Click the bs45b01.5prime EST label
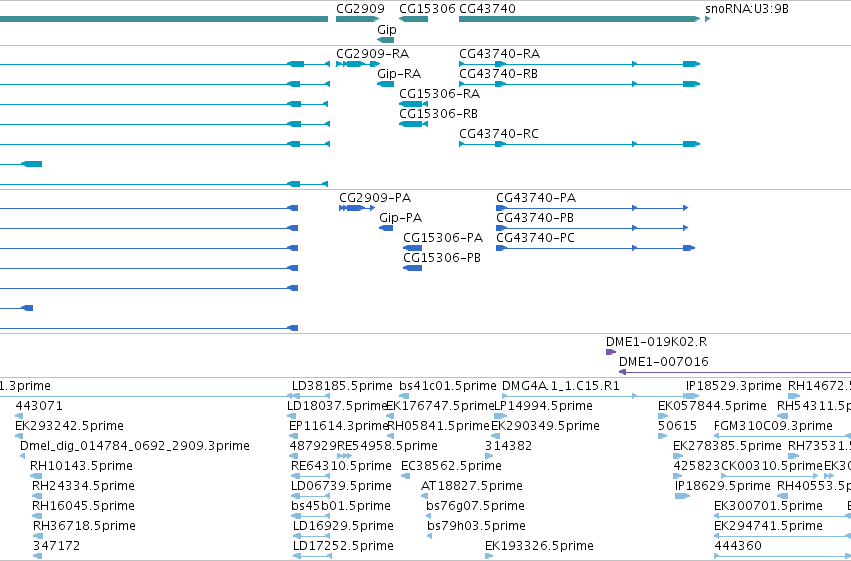Screen dimensions: 851x561 click(341, 506)
